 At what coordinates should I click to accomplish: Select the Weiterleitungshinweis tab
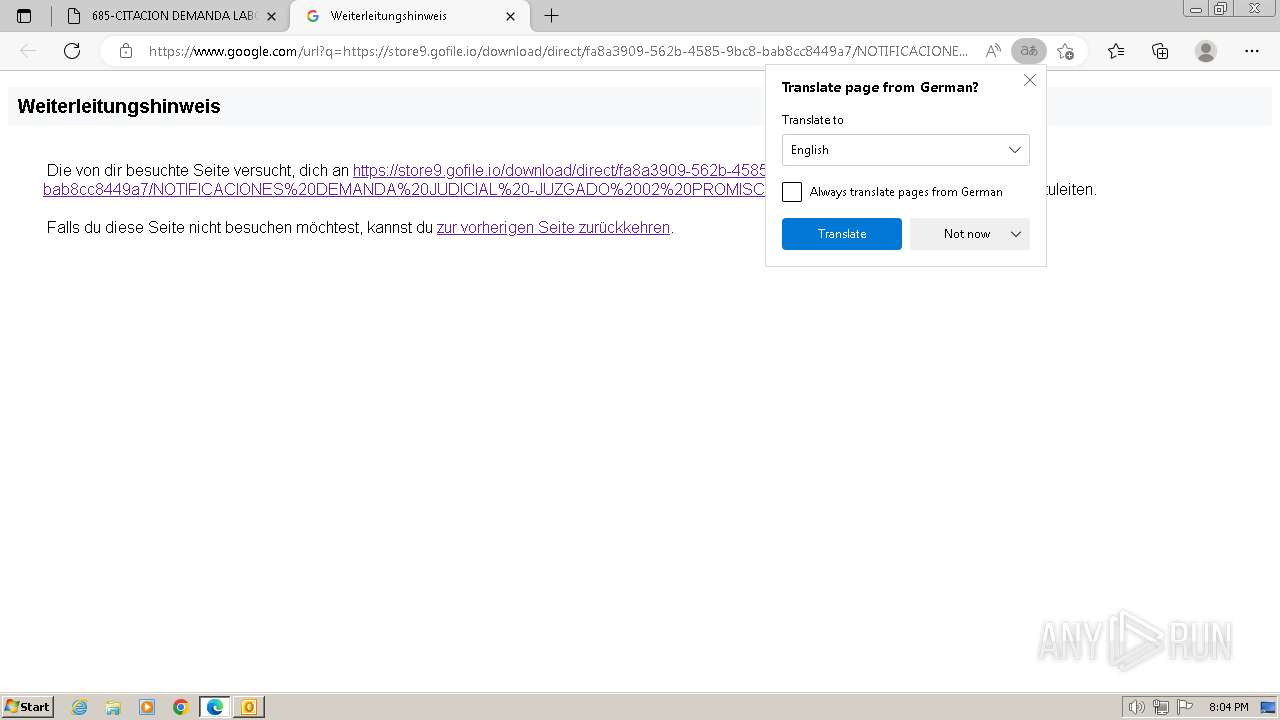pyautogui.click(x=410, y=16)
